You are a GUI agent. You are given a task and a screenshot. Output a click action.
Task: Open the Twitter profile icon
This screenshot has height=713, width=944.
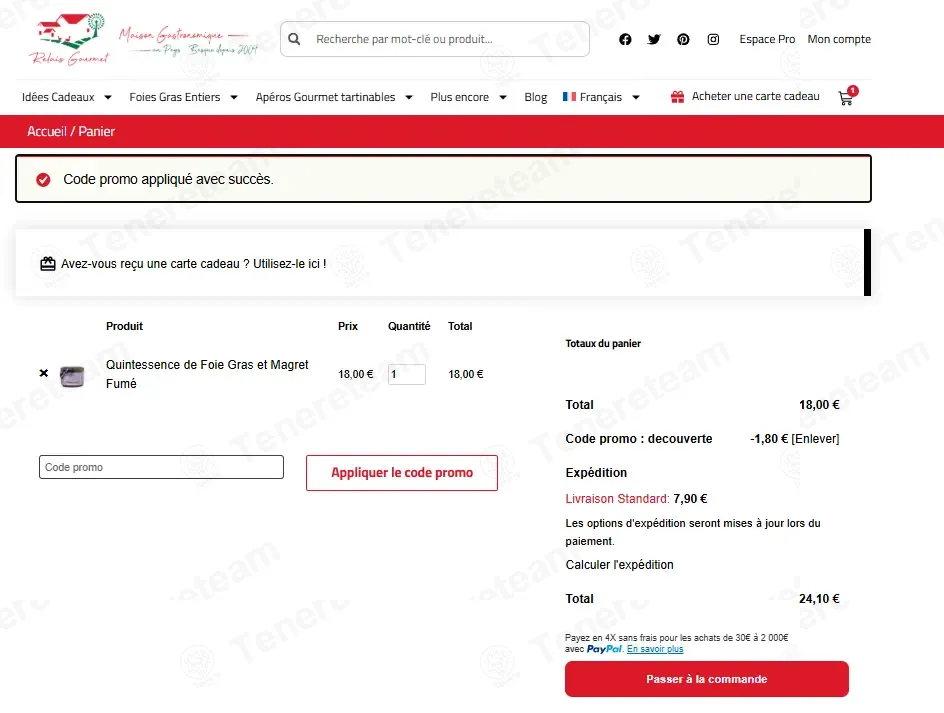click(x=654, y=39)
